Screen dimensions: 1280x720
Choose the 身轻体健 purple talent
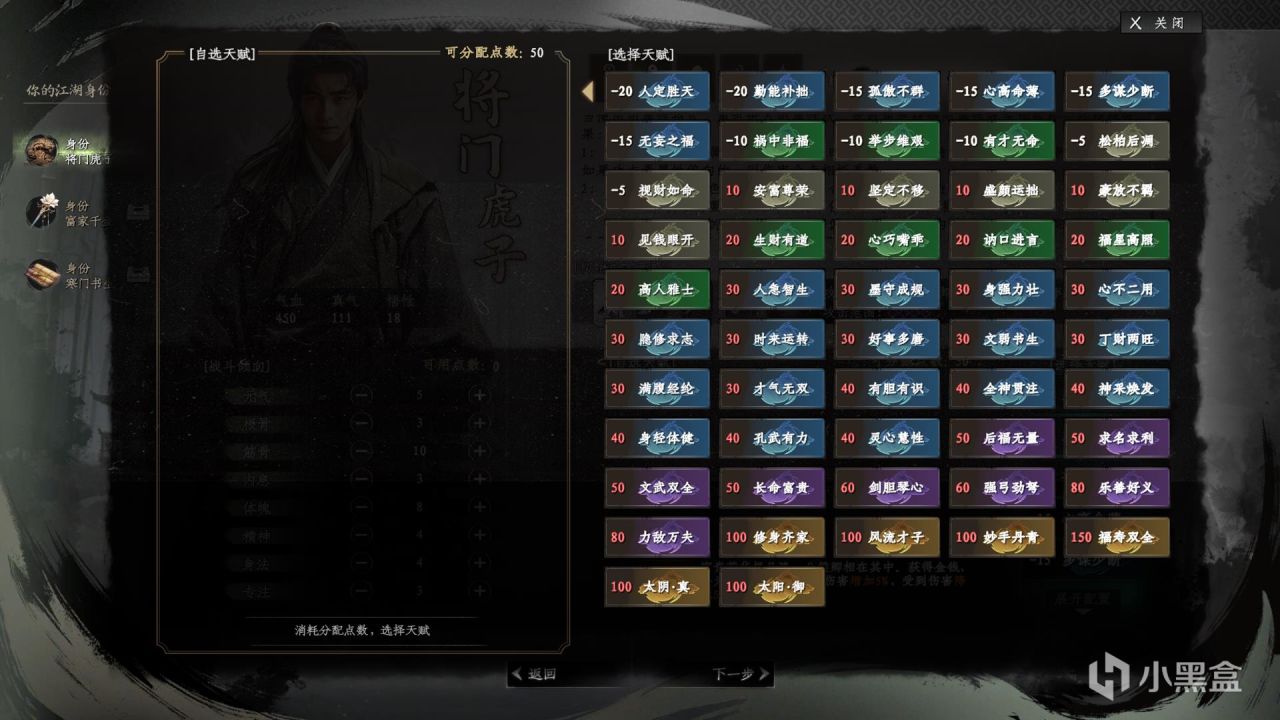tap(658, 438)
